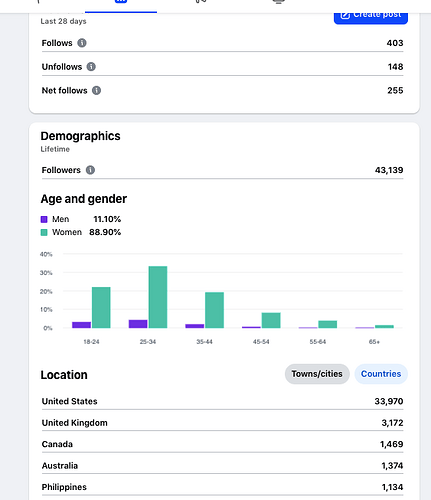Click the Men bar for 18-24

coord(81,325)
